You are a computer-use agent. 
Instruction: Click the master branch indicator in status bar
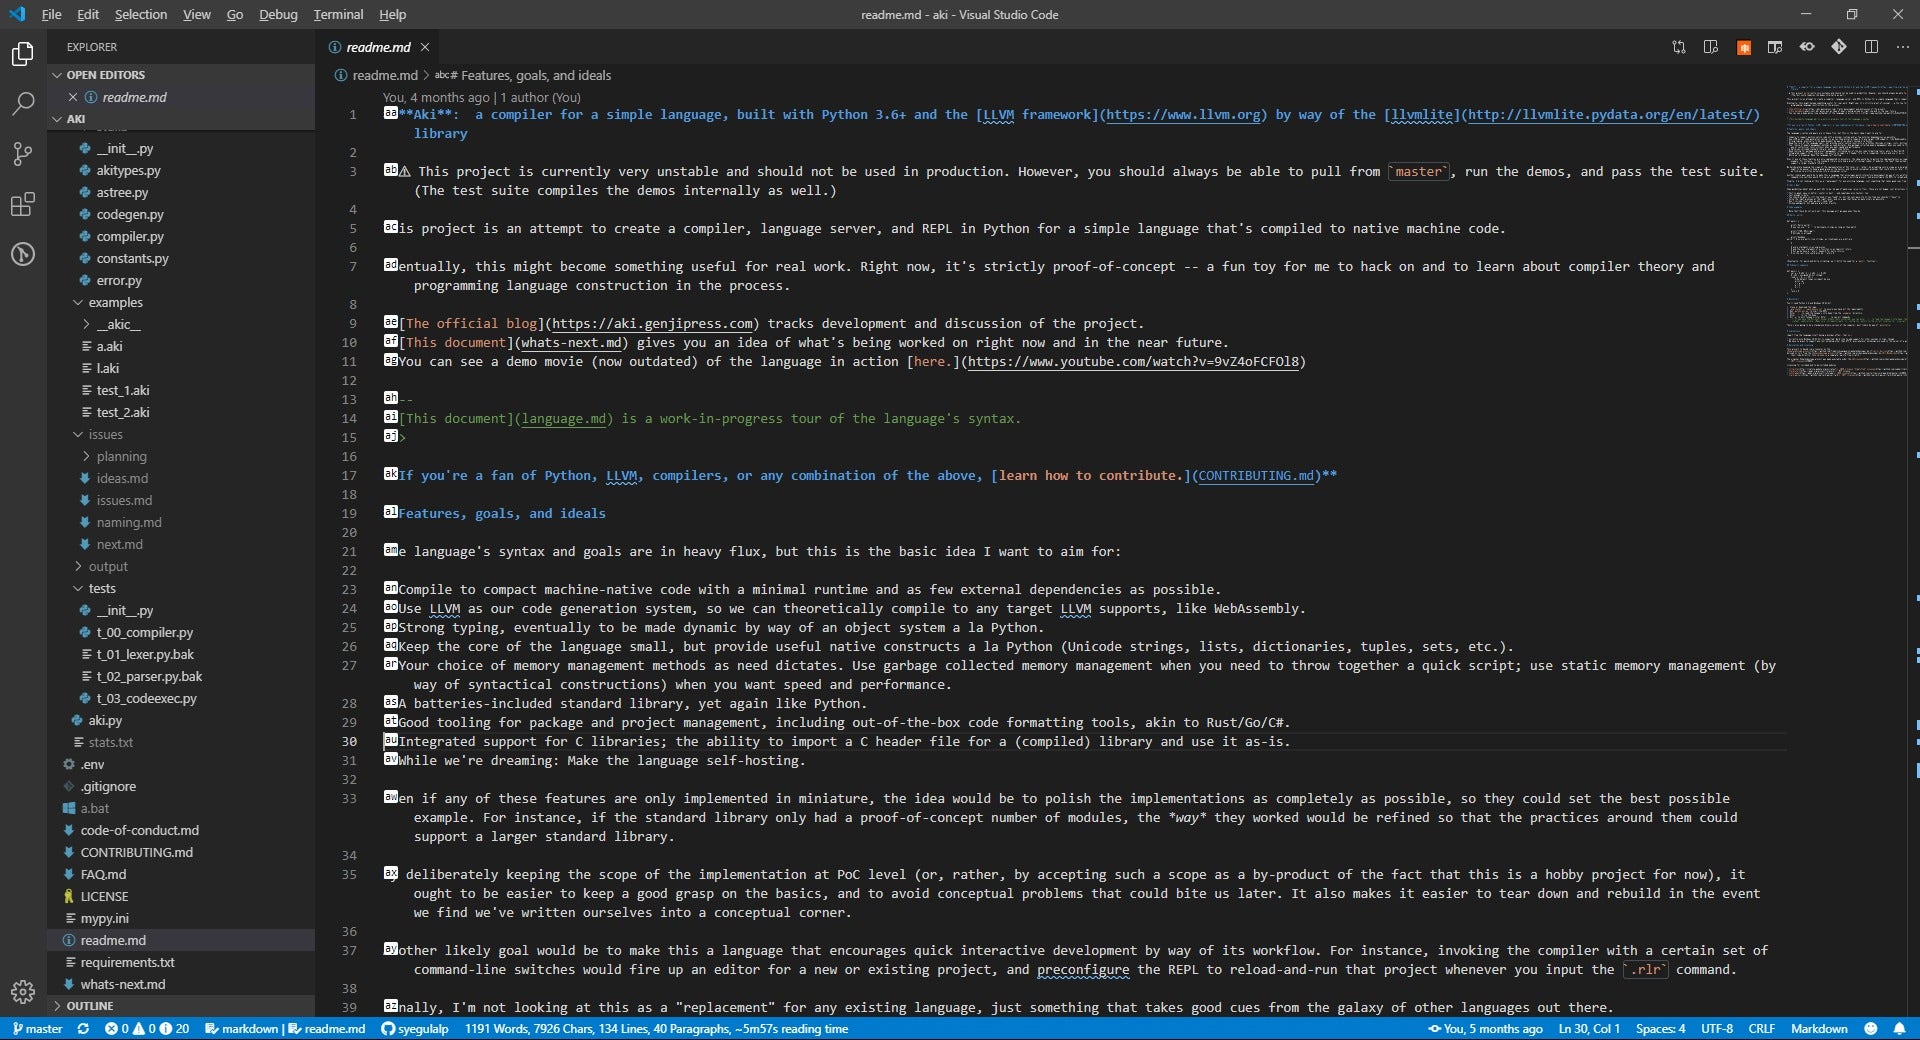[x=38, y=1029]
